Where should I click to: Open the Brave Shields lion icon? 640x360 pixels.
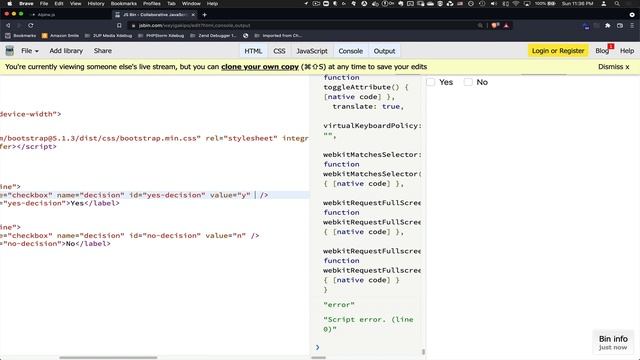pos(495,25)
